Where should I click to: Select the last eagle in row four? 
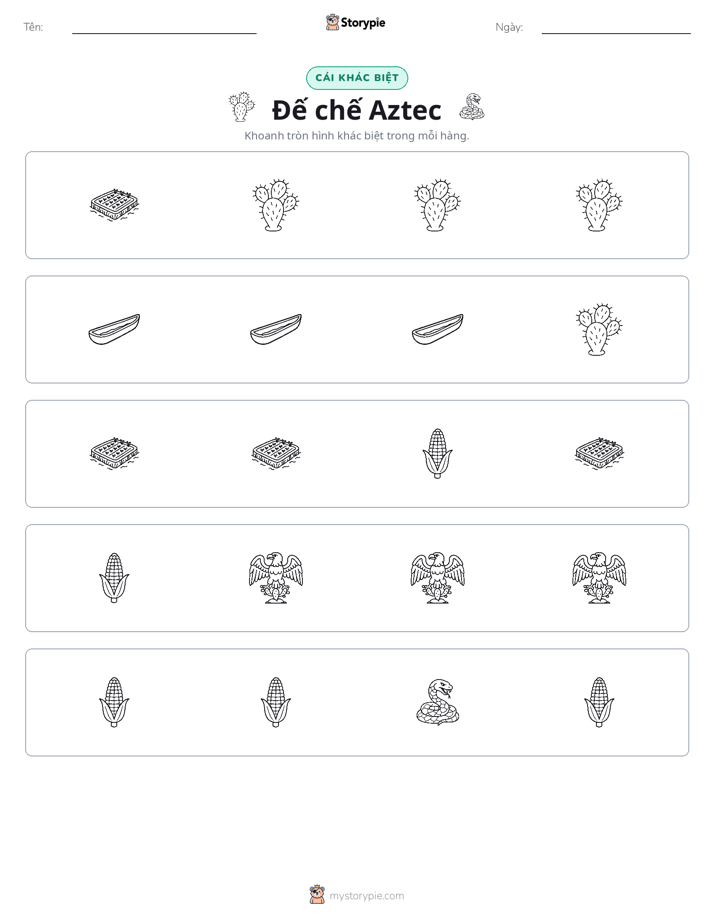pyautogui.click(x=599, y=578)
